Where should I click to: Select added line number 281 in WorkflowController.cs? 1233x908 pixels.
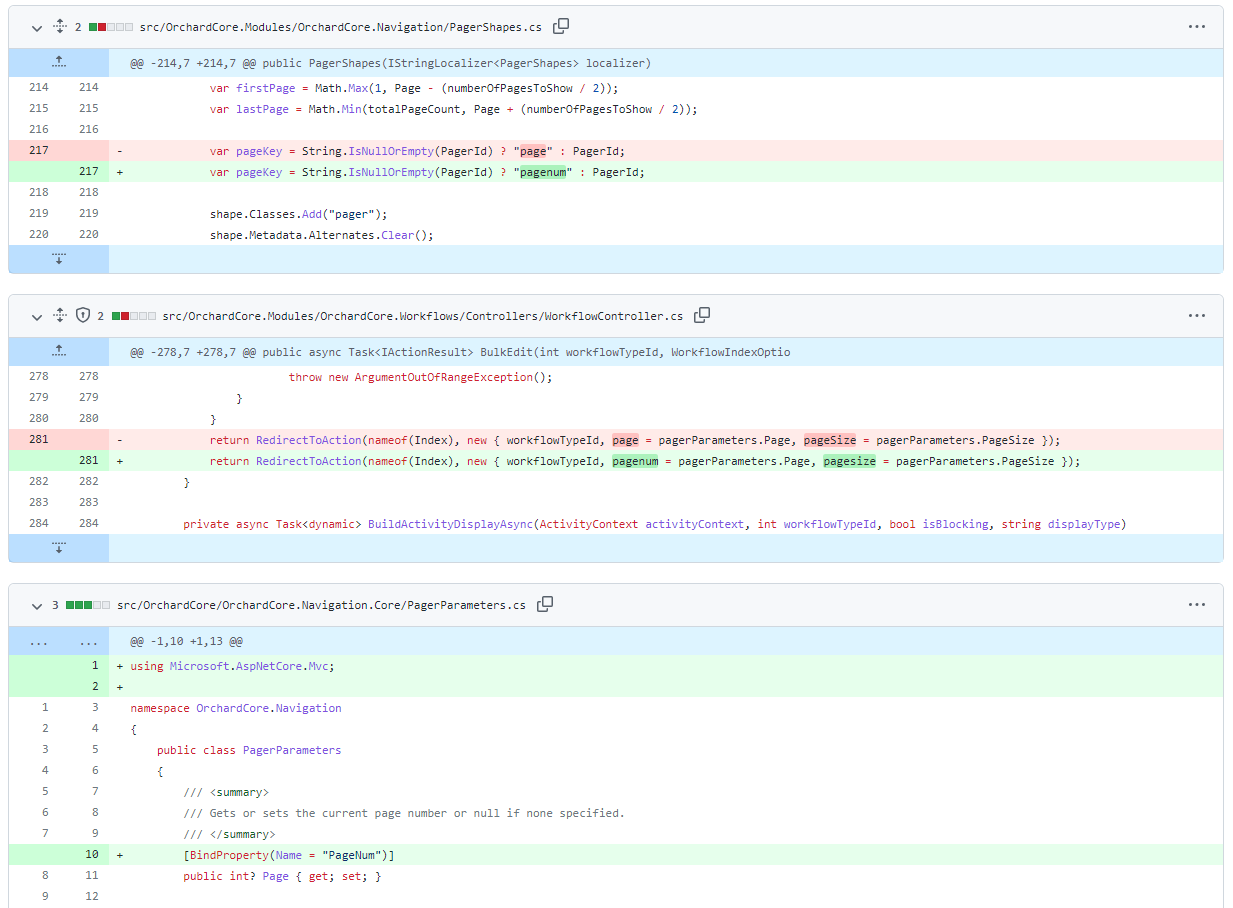click(x=89, y=461)
